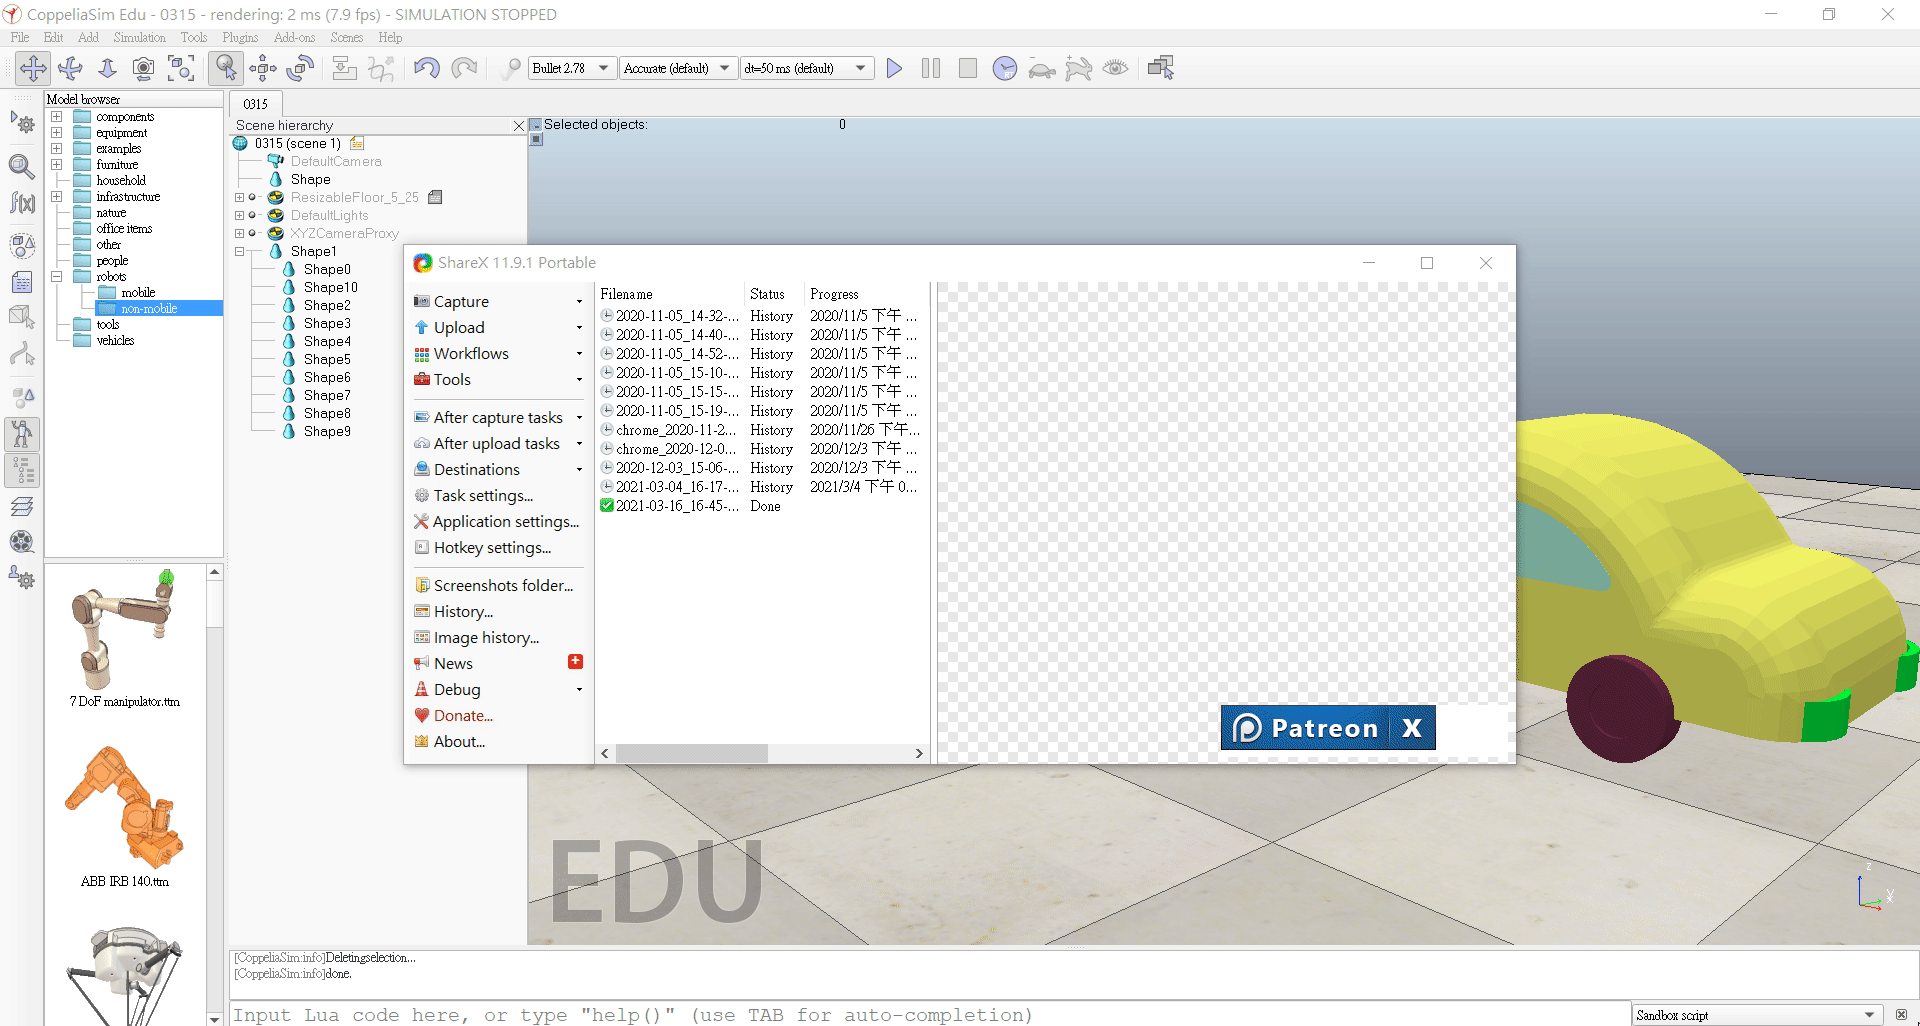The height and width of the screenshot is (1026, 1920).
Task: Select the object rotate tool in the toolbar
Action: tap(300, 68)
